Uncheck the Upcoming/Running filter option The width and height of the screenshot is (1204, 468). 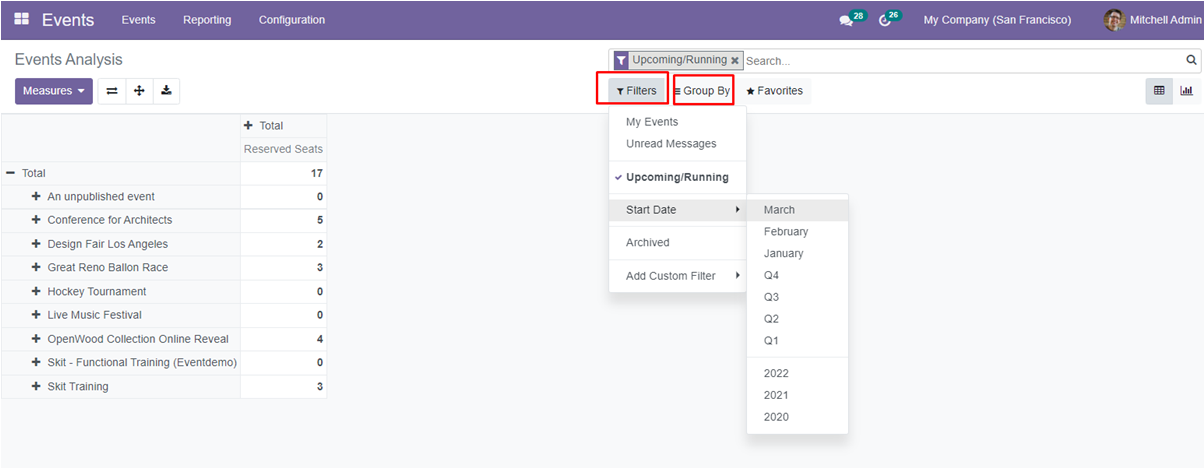[x=676, y=178]
